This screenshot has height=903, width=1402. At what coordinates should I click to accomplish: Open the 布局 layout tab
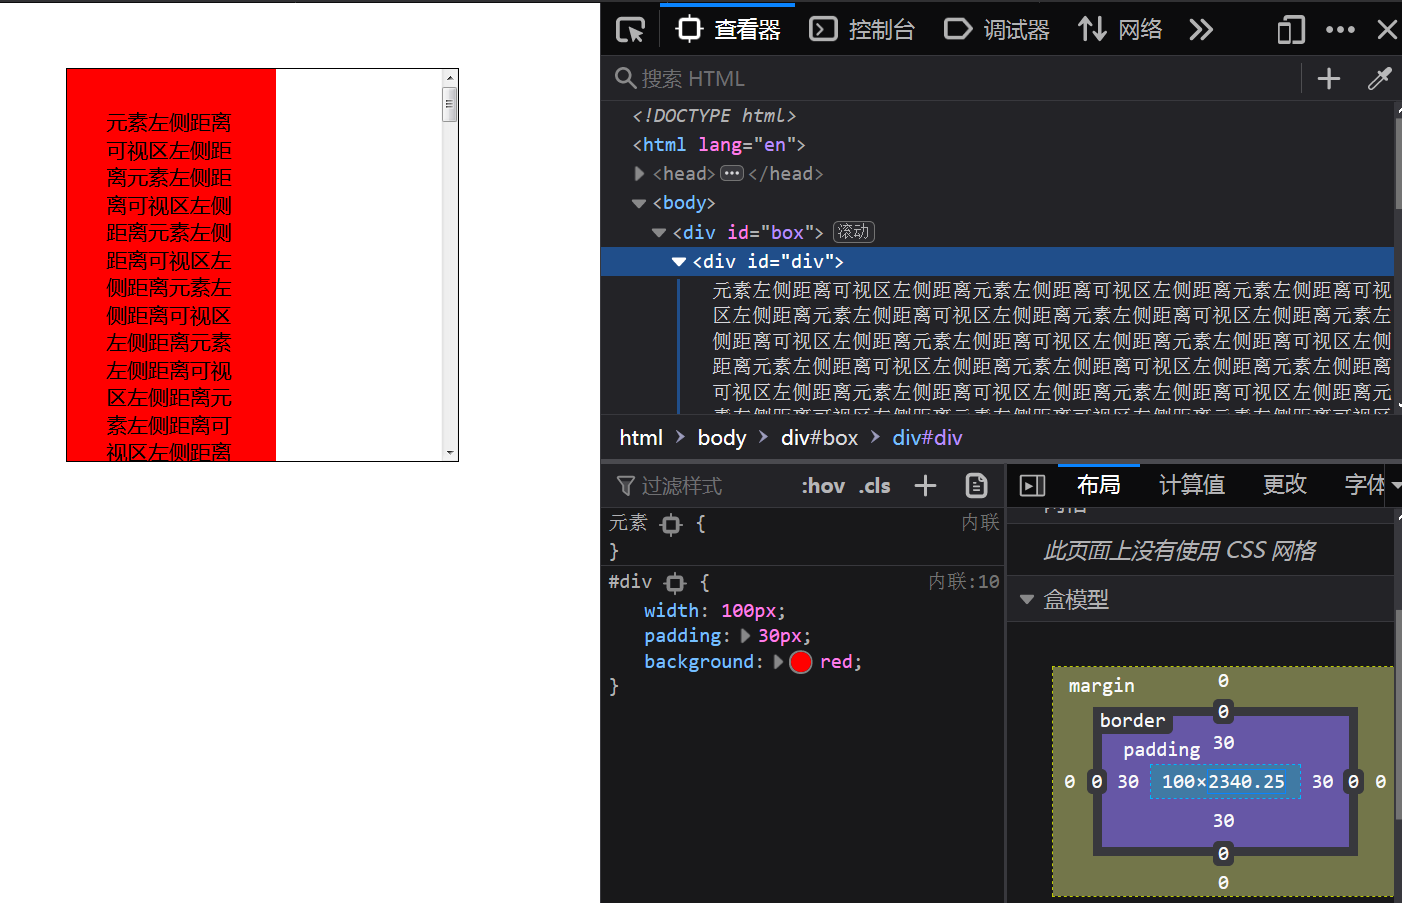pos(1098,485)
